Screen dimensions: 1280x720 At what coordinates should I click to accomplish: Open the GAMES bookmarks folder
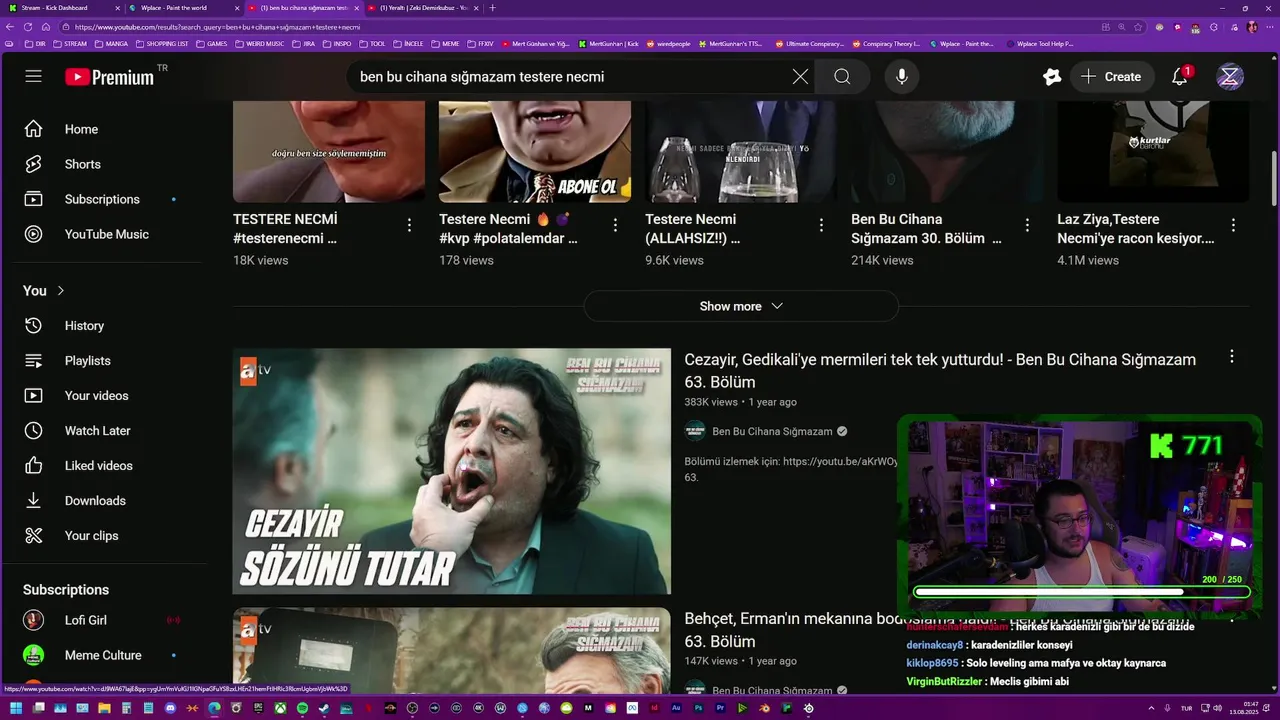click(212, 44)
